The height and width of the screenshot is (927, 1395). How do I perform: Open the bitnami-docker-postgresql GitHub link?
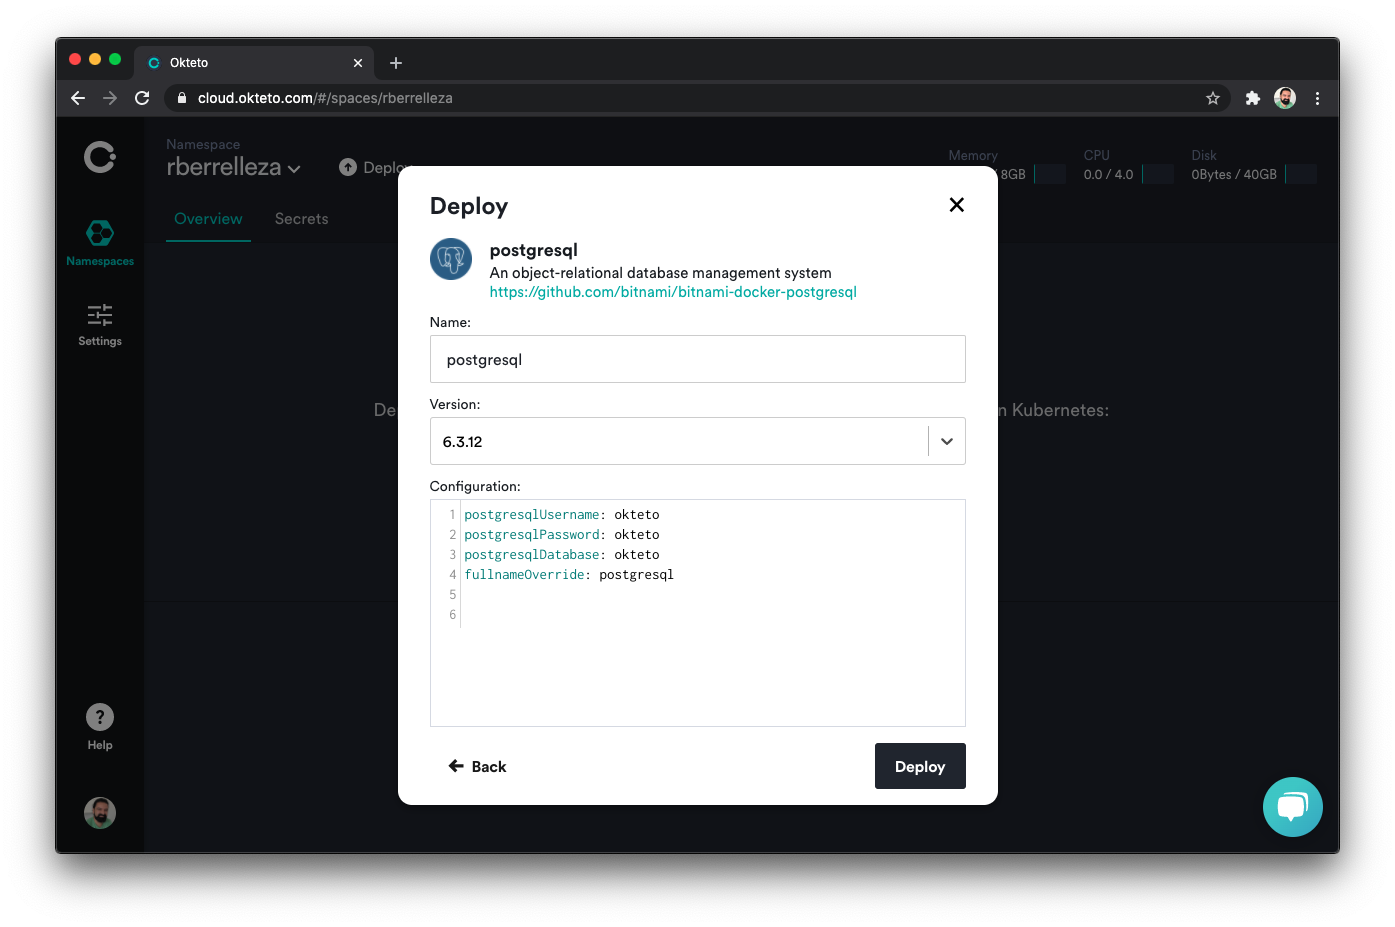673,292
